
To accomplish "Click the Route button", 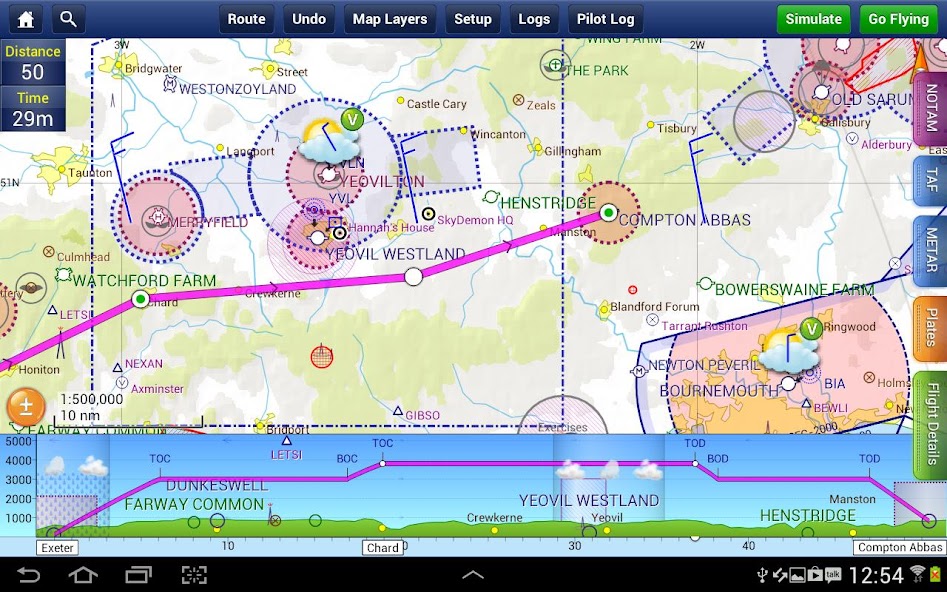I will tap(246, 19).
